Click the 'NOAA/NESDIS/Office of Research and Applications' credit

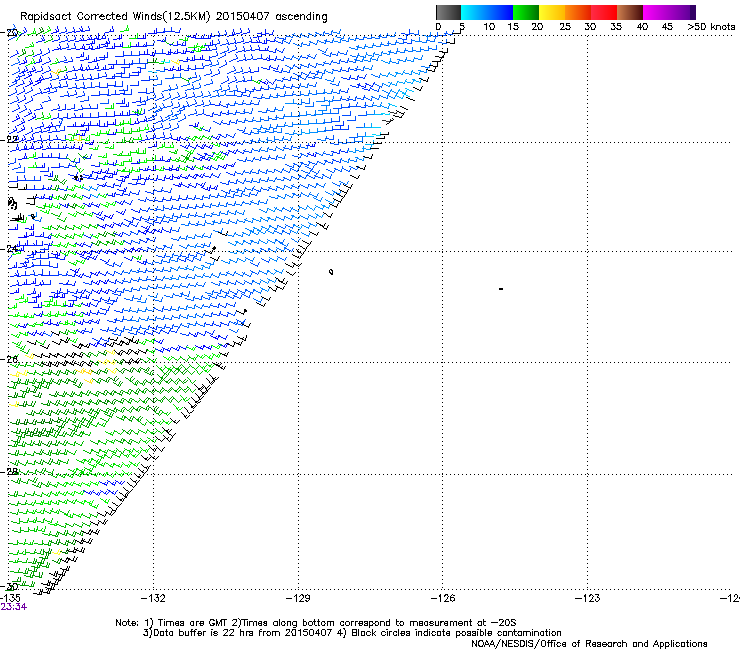click(x=589, y=644)
